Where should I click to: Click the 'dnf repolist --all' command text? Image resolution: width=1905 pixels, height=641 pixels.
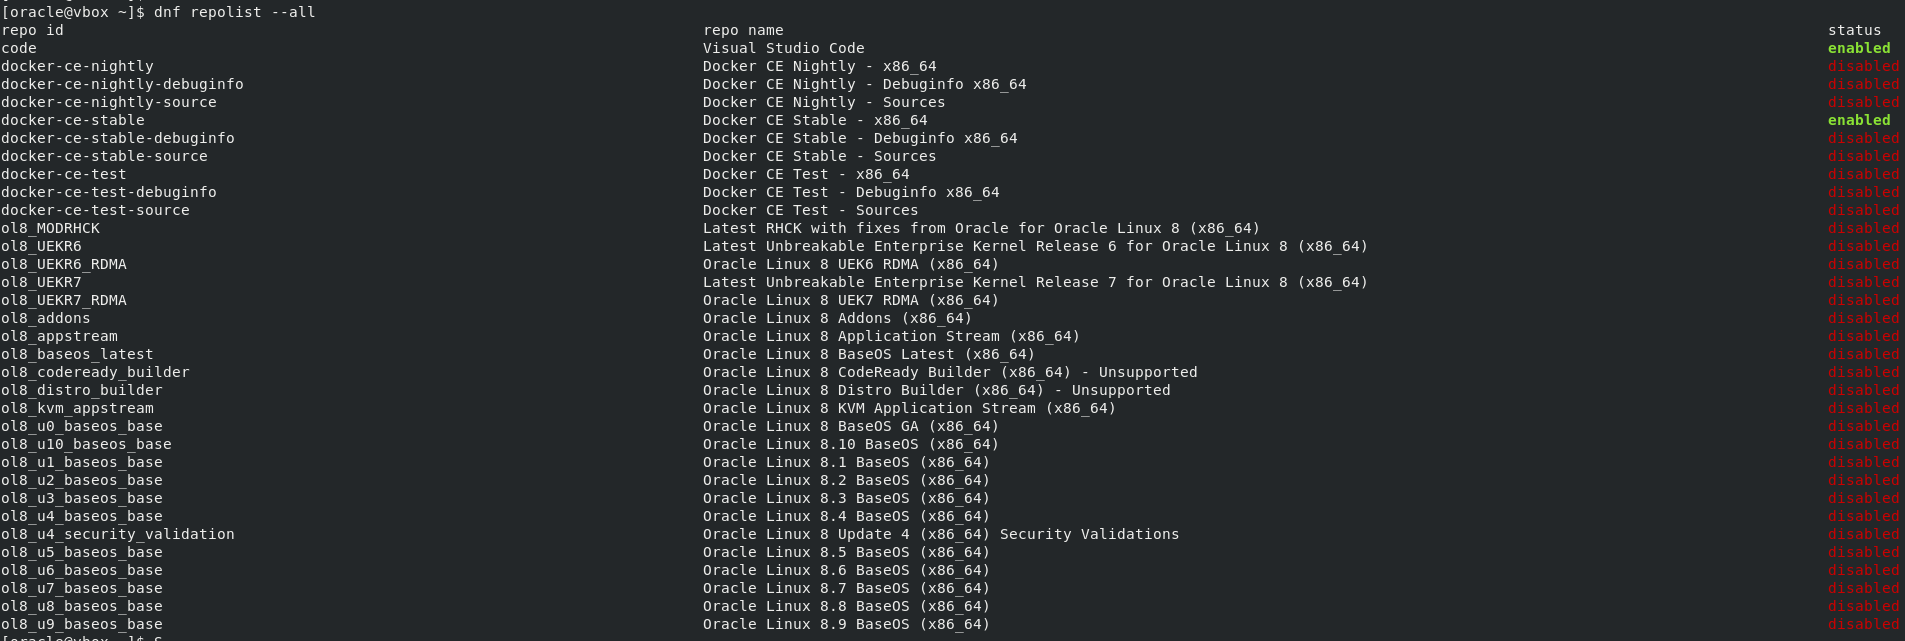pyautogui.click(x=234, y=12)
